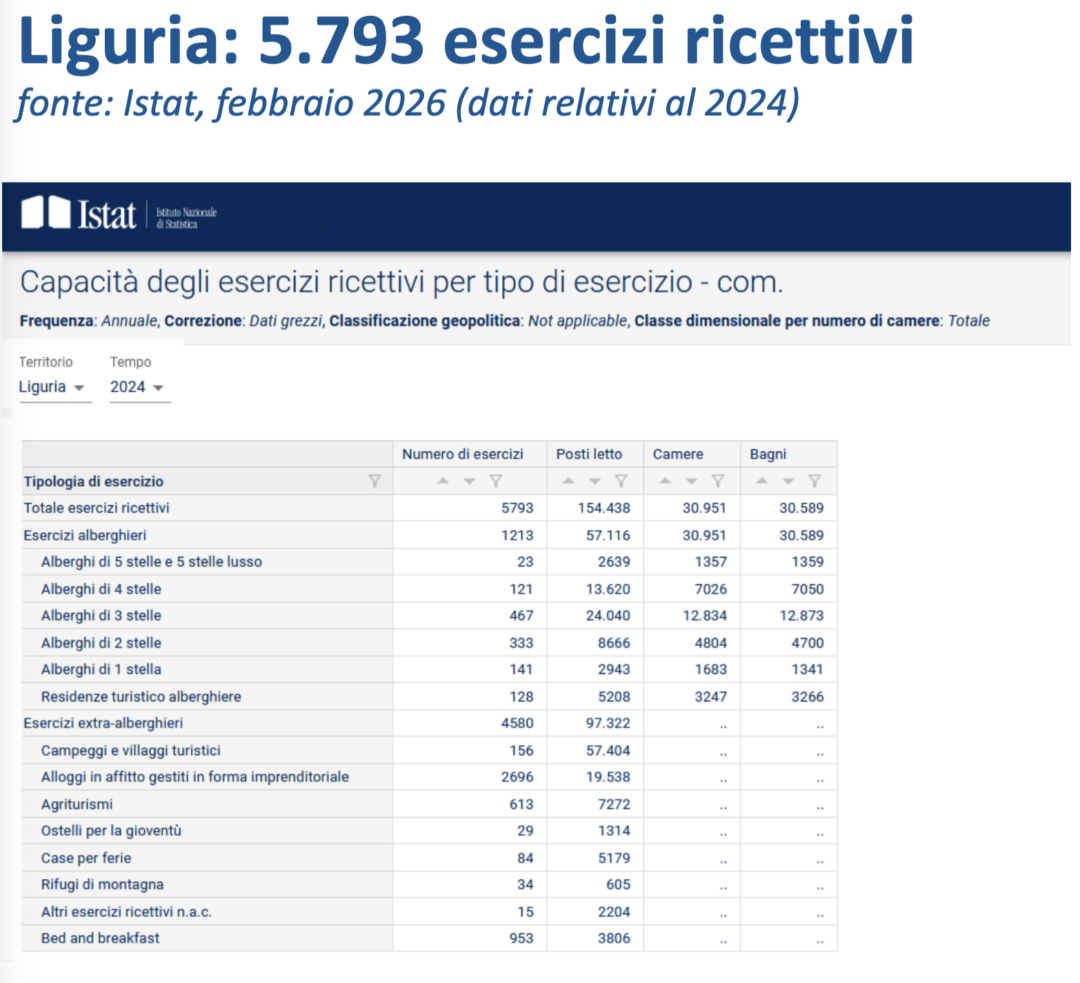Open filter for Posti letto column

621,481
